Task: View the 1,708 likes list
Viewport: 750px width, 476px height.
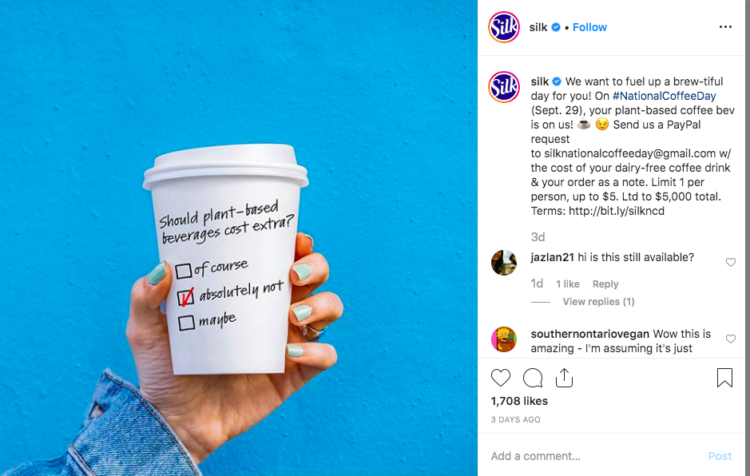Action: (519, 401)
